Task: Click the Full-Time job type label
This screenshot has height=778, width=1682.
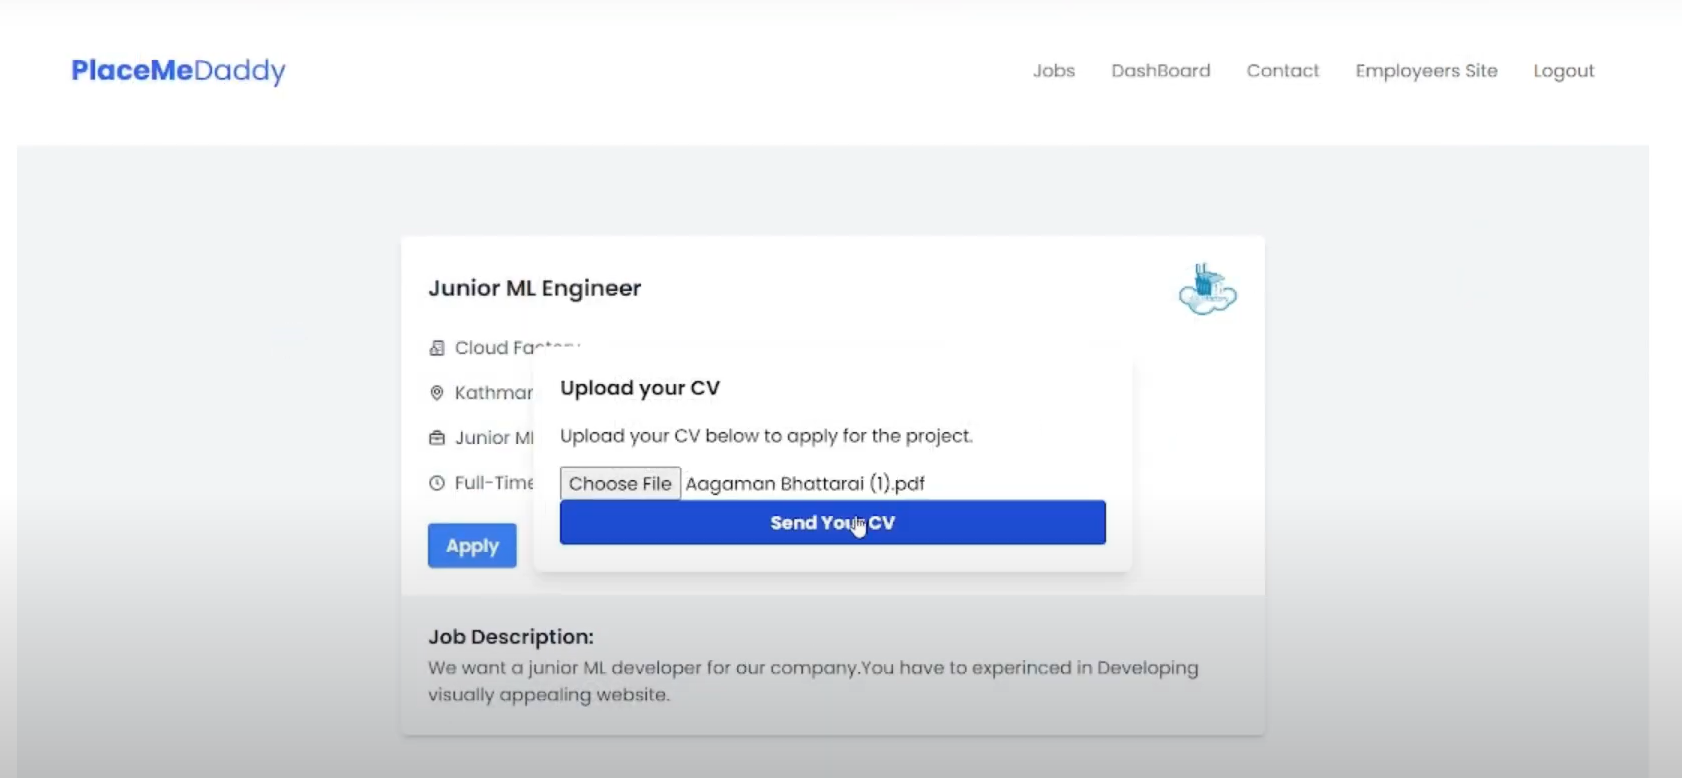Action: tap(494, 483)
